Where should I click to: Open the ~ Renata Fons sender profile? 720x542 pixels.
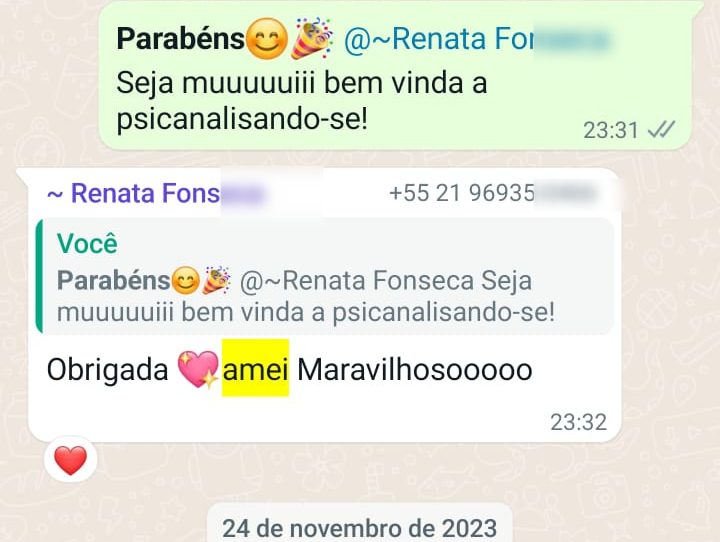pyautogui.click(x=156, y=193)
